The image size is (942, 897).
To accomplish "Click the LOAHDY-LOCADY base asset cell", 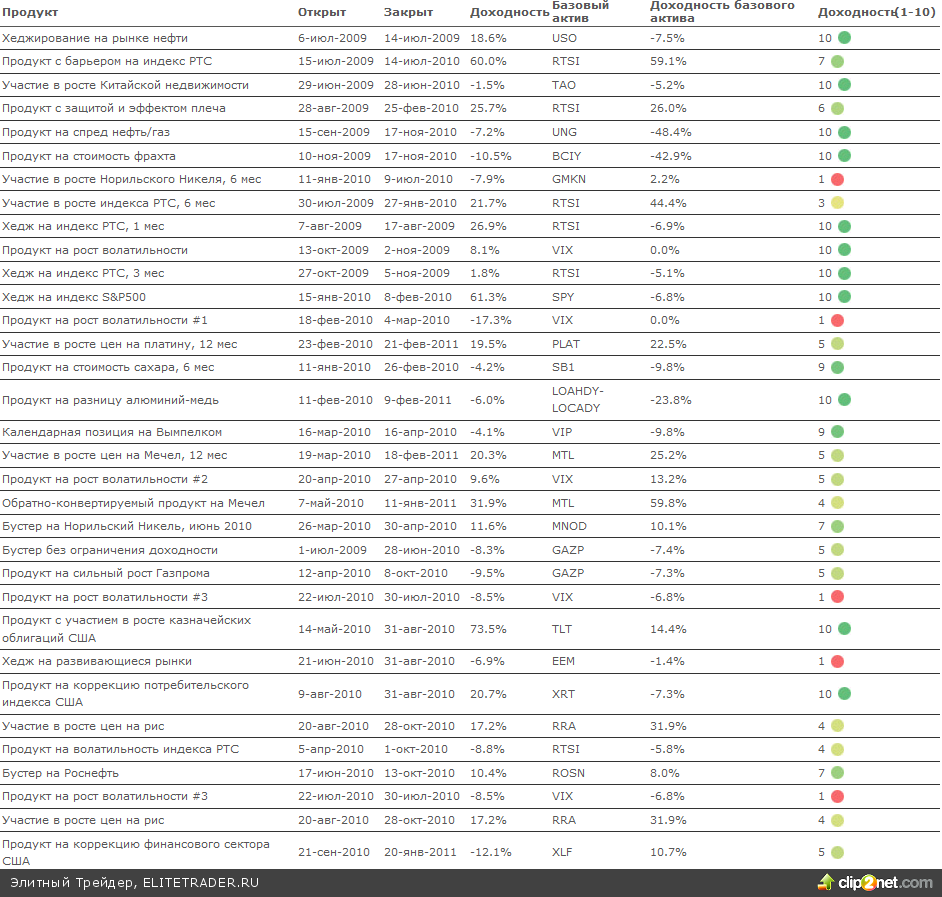I will pos(577,400).
